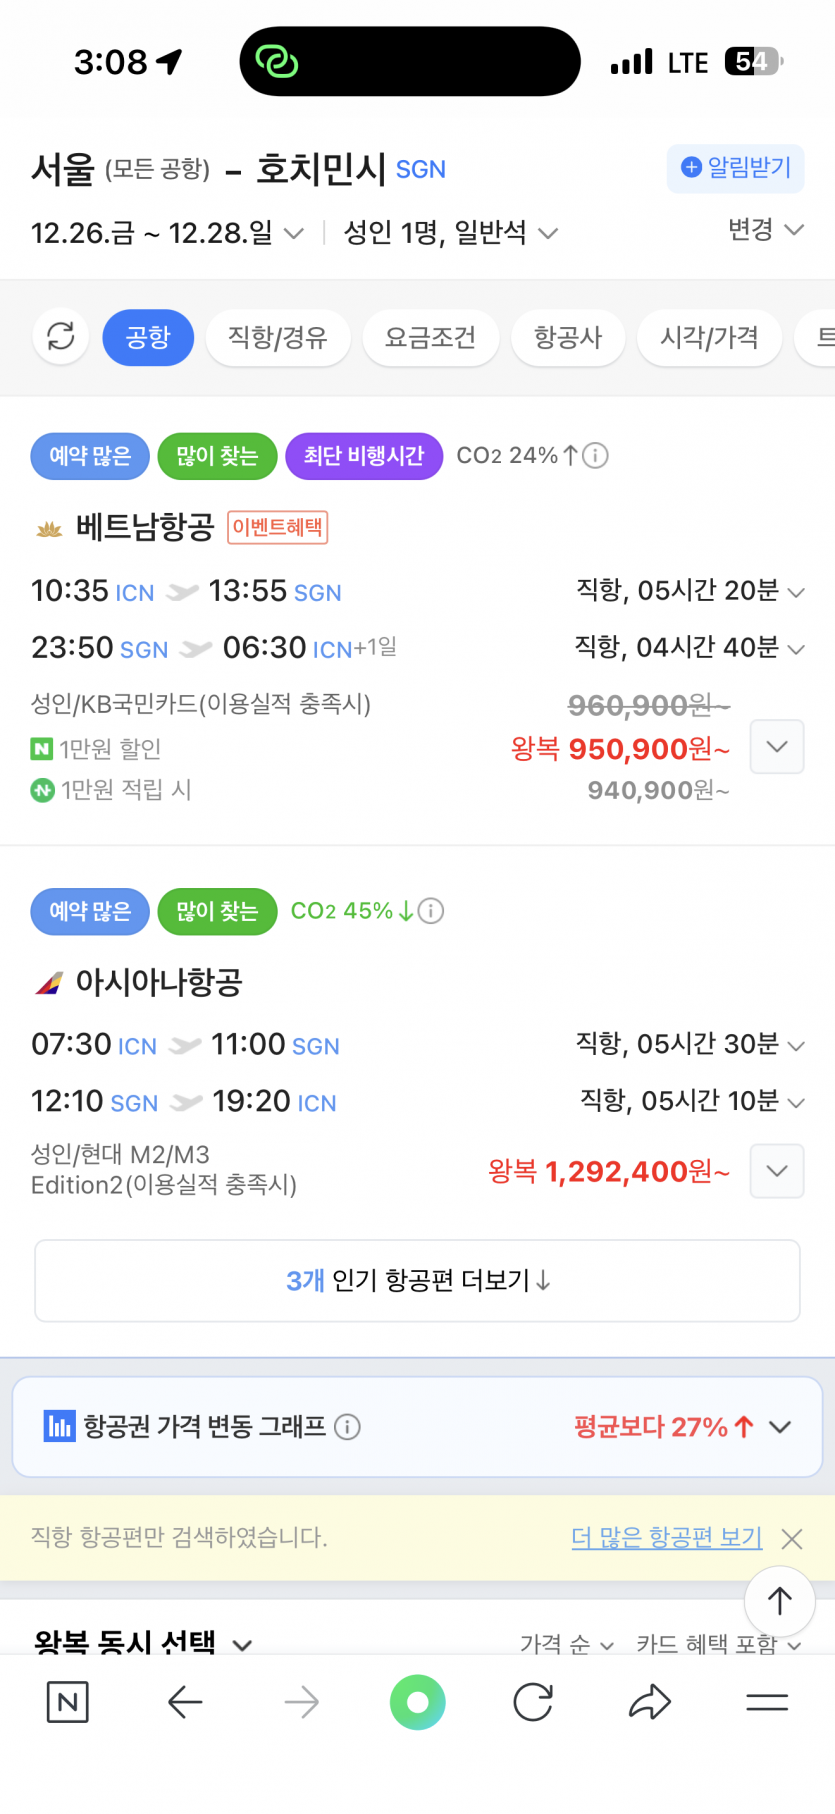Open the 더 많은 항공편 보기 link
This screenshot has width=835, height=1814.
click(x=666, y=1537)
